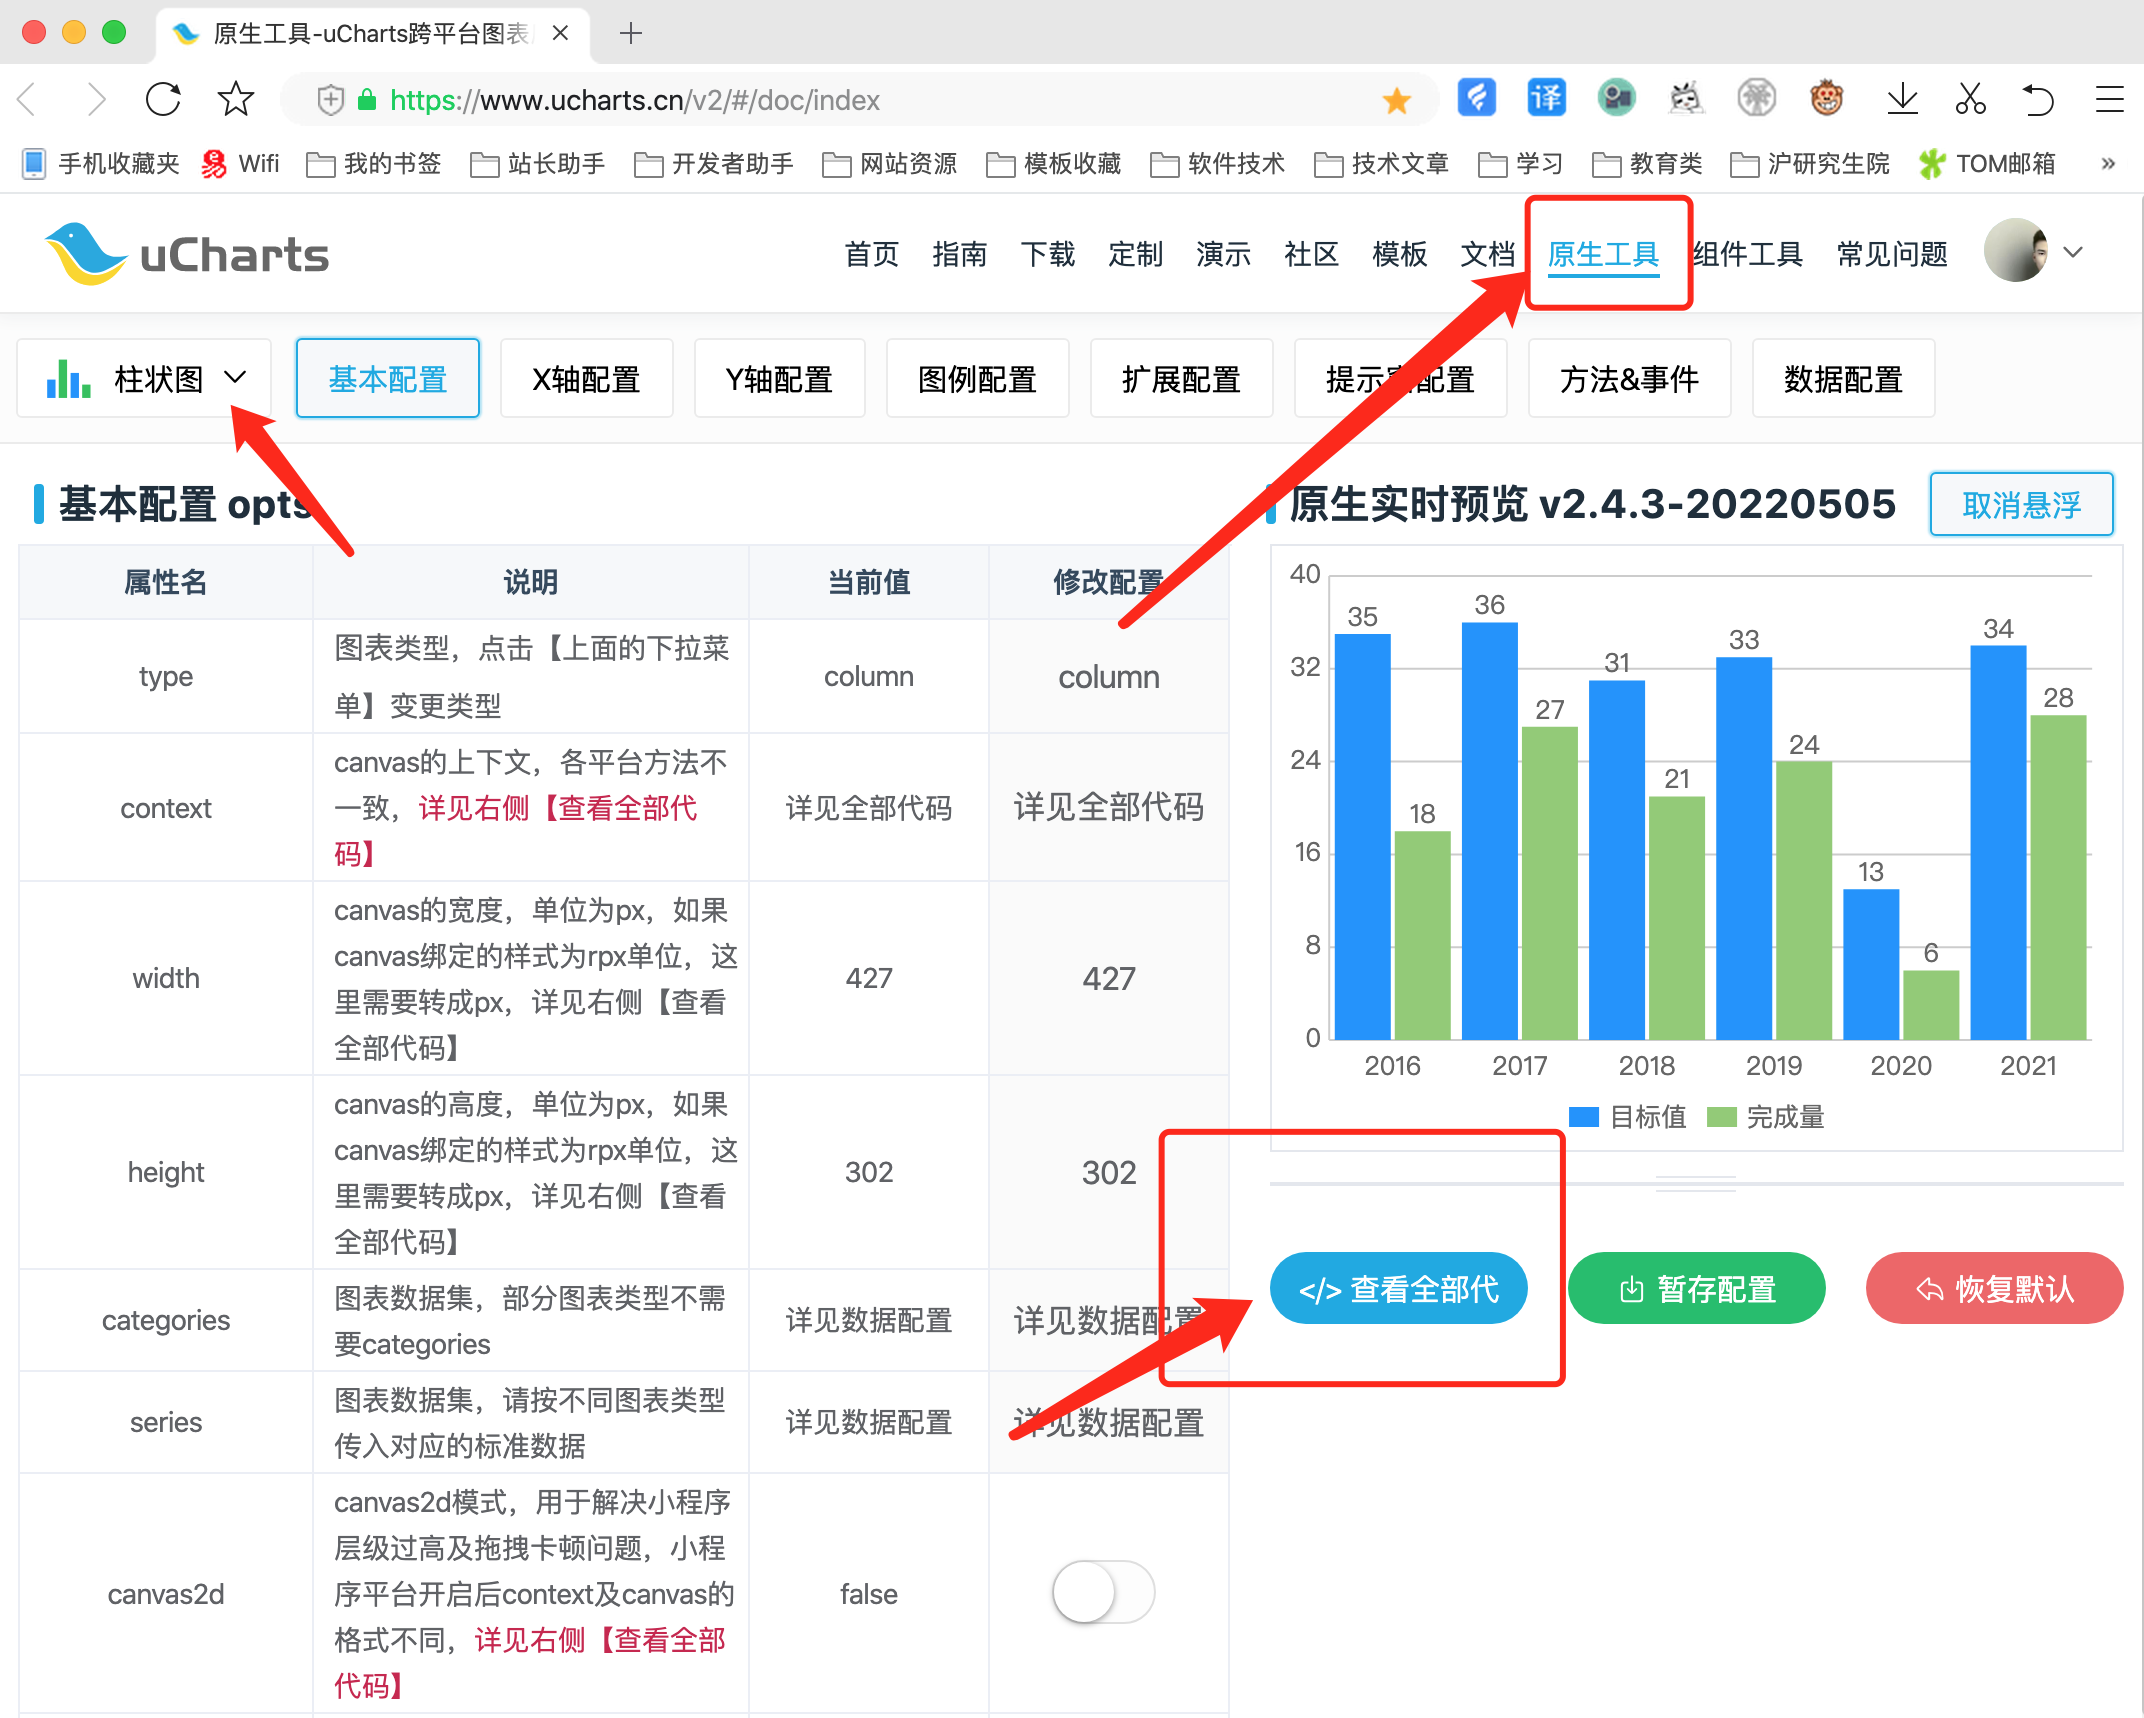This screenshot has height=1718, width=2144.
Task: Open 我的书签 bookmark folder
Action: pos(374,163)
